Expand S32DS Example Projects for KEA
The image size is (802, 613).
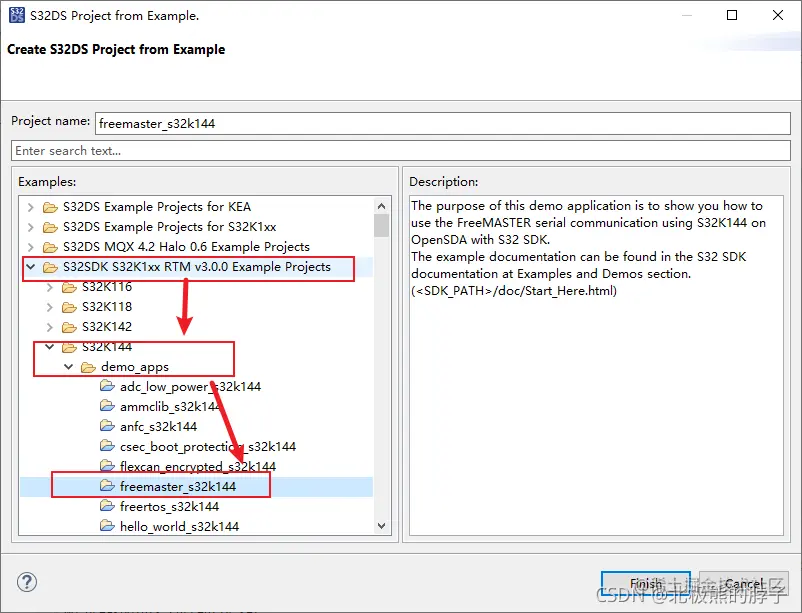pyautogui.click(x=31, y=207)
